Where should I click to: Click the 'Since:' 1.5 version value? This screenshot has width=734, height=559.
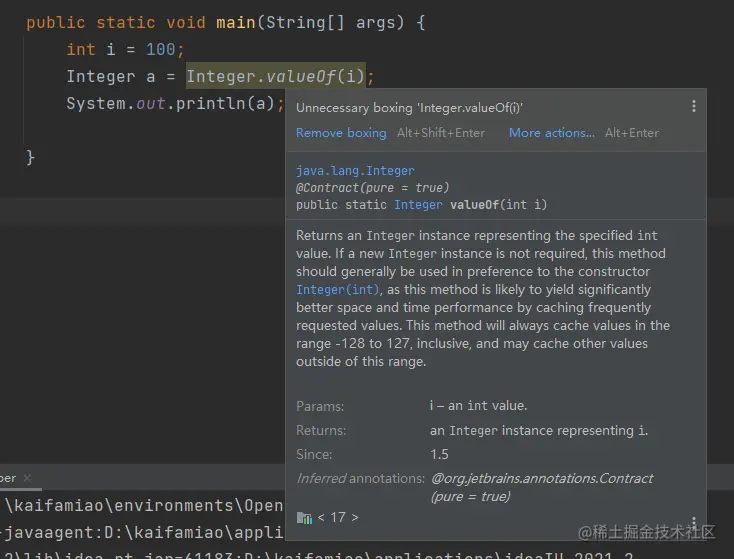(439, 454)
